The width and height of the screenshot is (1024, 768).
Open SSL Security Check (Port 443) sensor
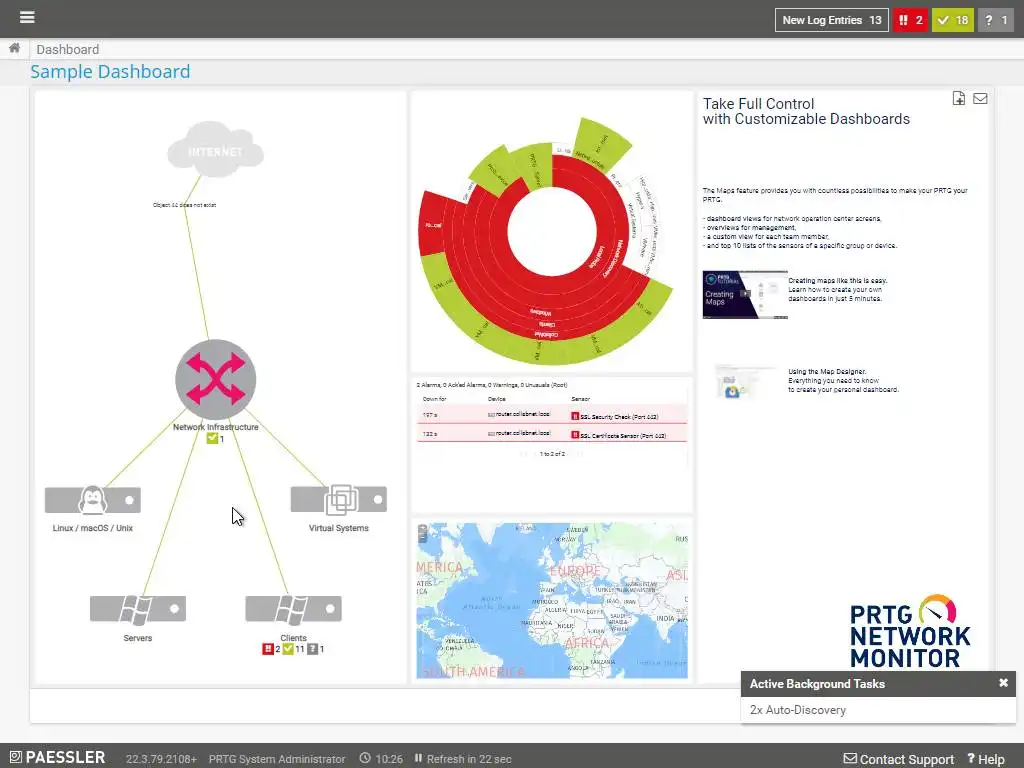(619, 417)
